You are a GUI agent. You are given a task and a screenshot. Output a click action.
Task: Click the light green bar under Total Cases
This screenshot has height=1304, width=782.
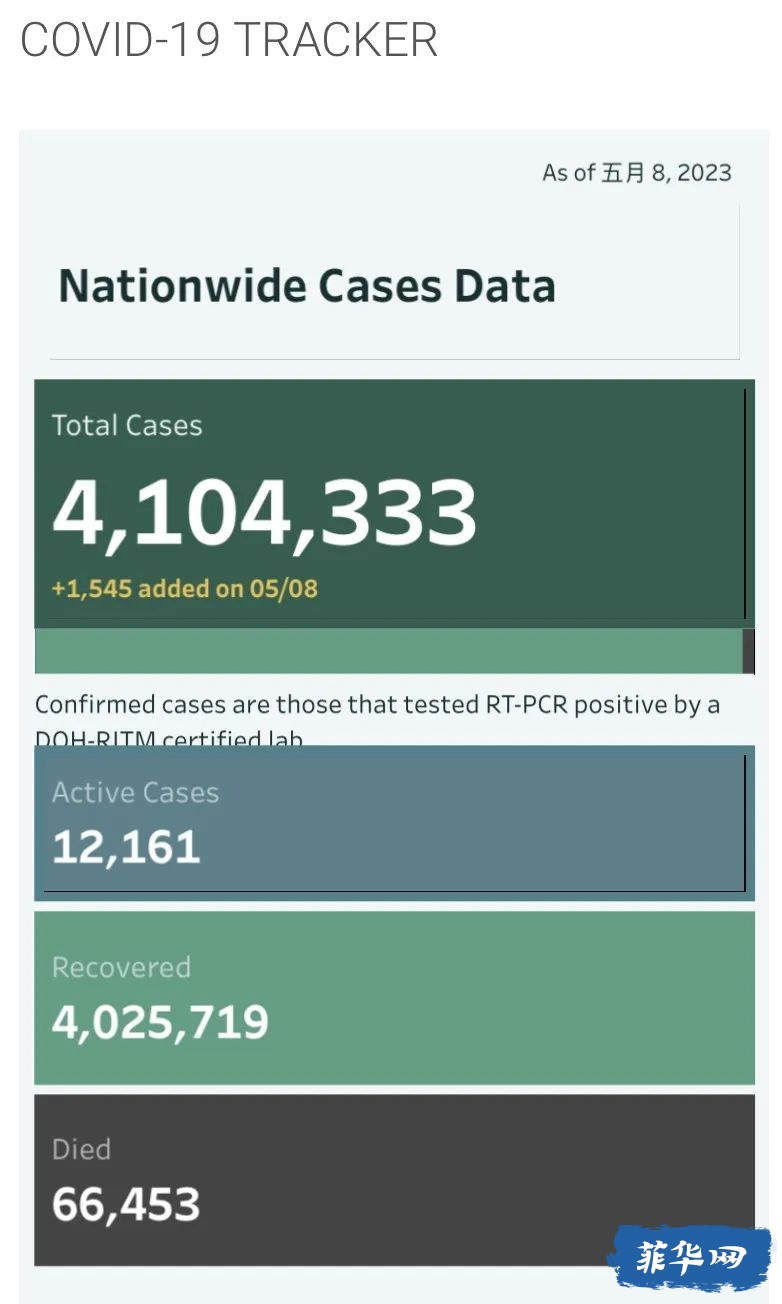click(388, 652)
